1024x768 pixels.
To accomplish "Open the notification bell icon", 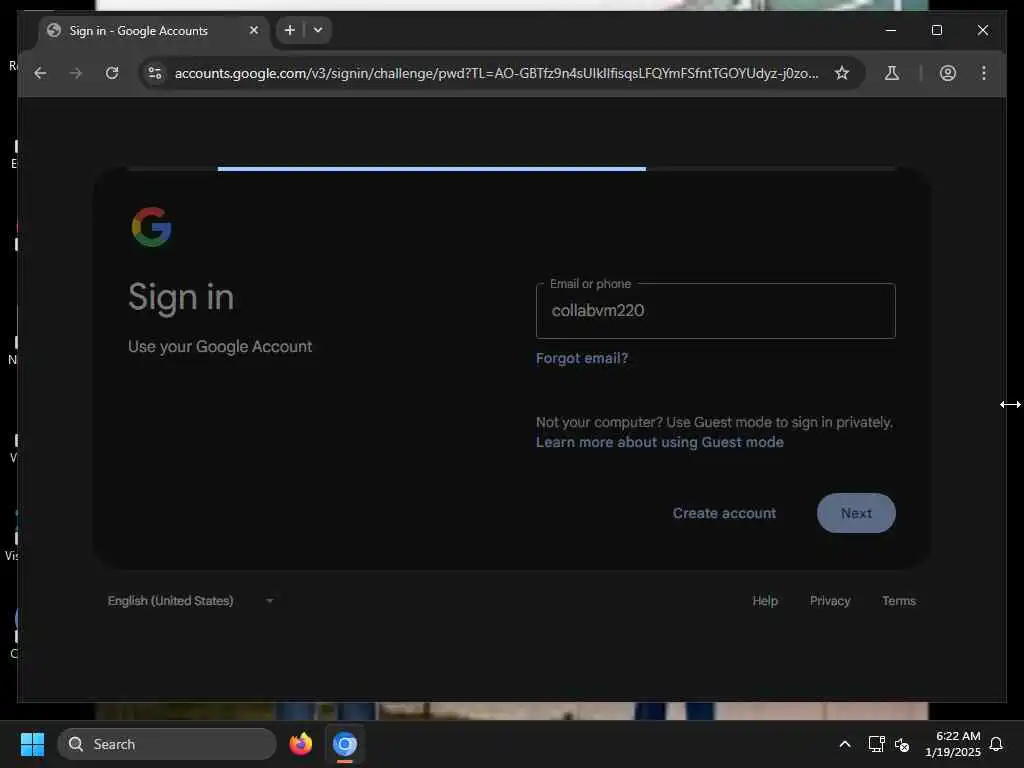I will (x=996, y=744).
